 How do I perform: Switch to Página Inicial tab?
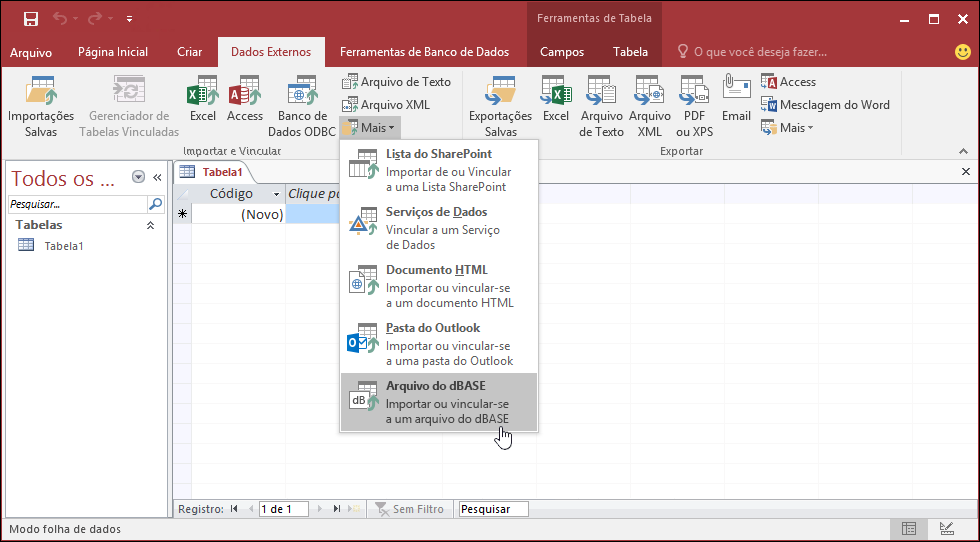[113, 53]
